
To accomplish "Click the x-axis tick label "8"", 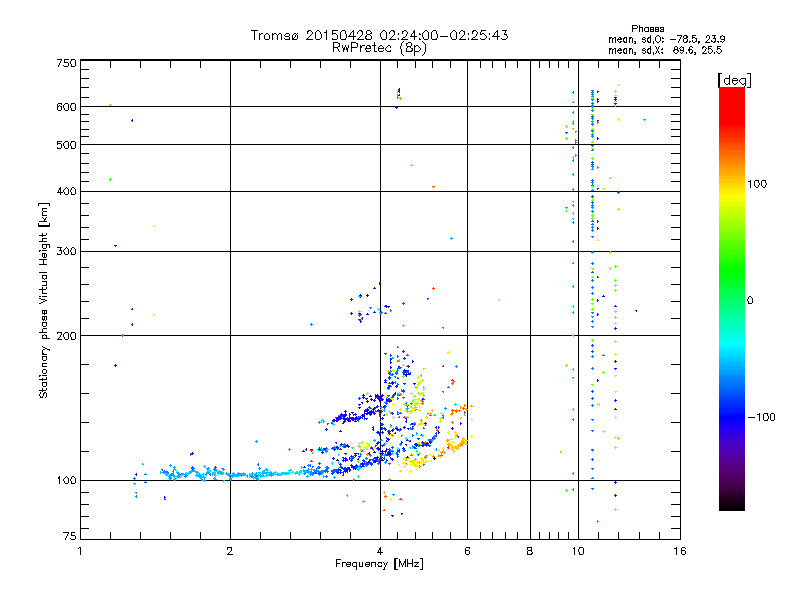I will [x=530, y=551].
